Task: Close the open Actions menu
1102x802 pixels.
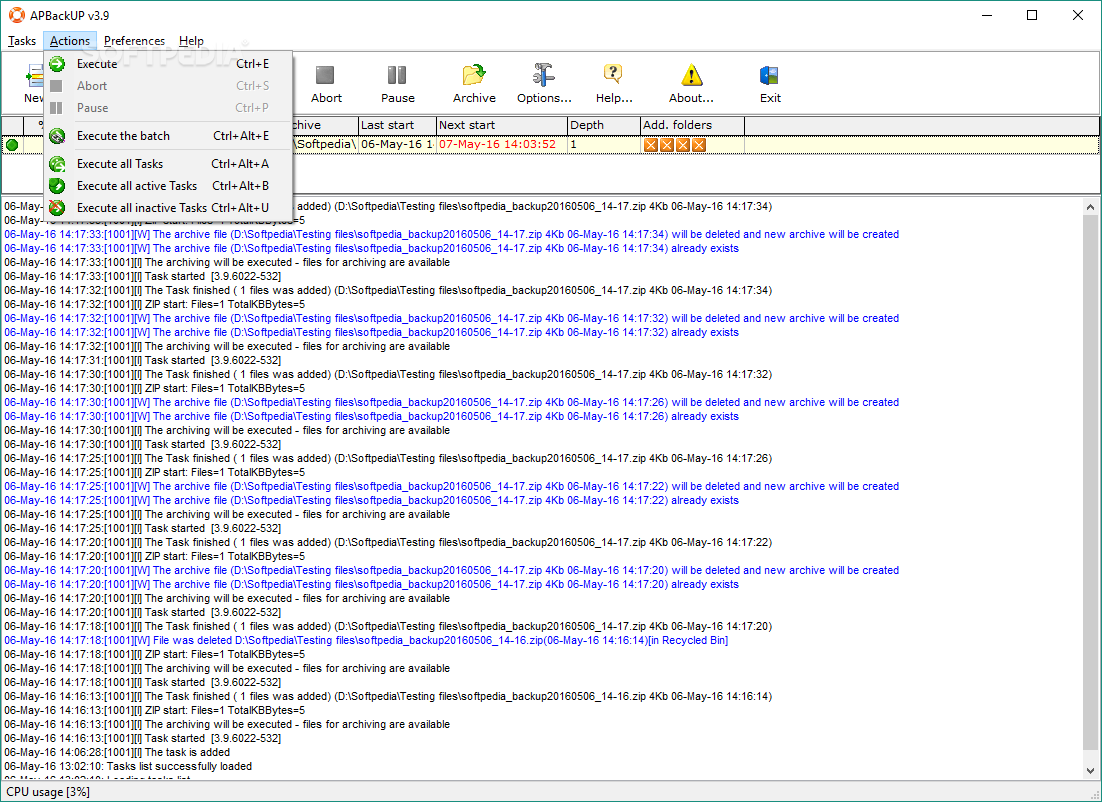Action: 70,41
